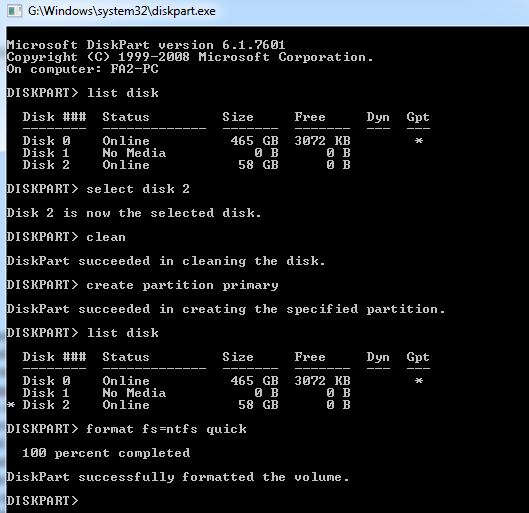Click the 'Microsoft DiskPart version 6.1.7601' line
The height and width of the screenshot is (513, 529).
point(146,45)
